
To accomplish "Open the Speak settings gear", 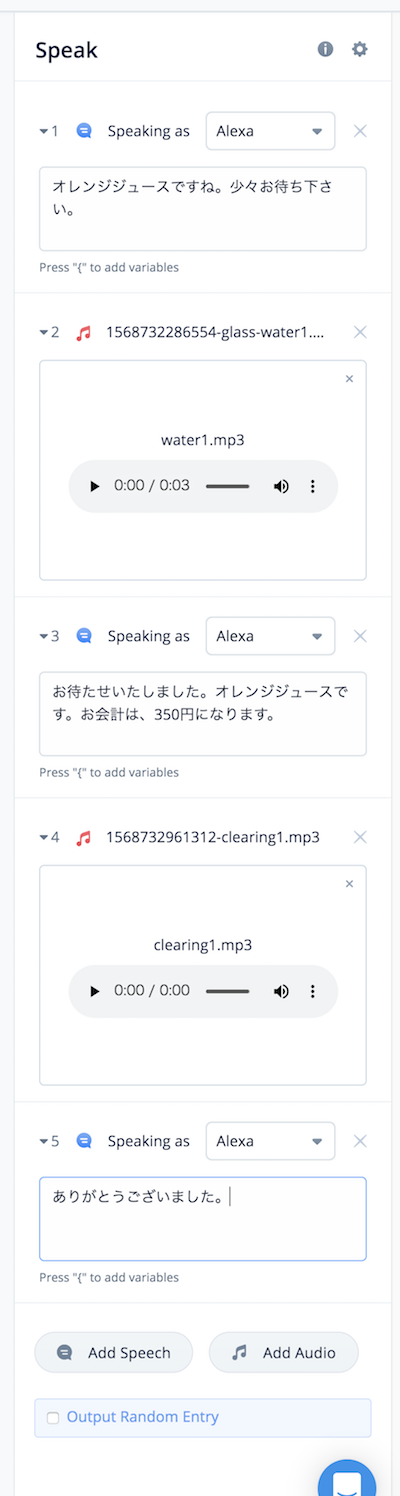I will pos(360,49).
